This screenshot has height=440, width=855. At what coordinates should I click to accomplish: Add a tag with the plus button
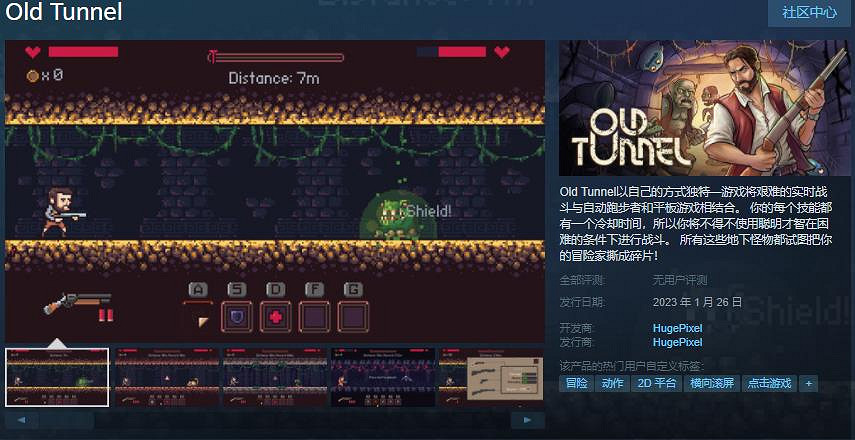point(808,383)
